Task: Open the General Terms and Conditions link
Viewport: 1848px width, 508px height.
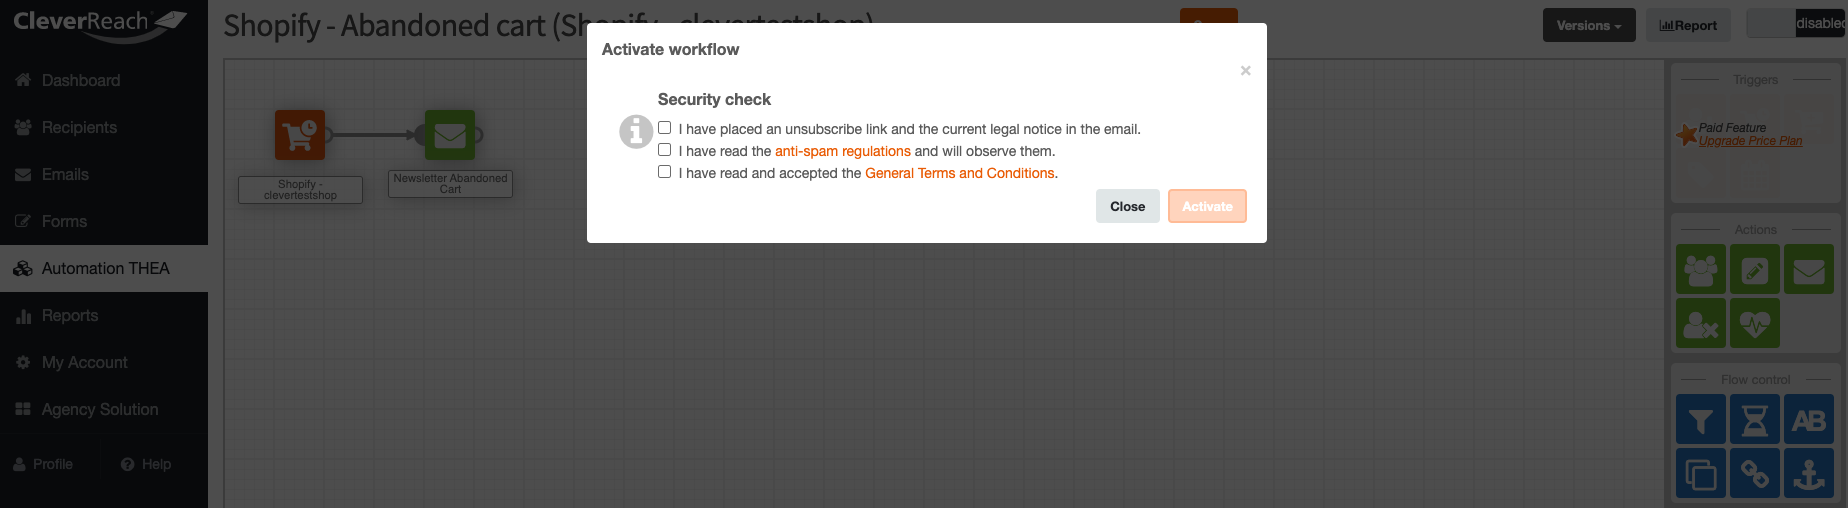Action: coord(959,173)
